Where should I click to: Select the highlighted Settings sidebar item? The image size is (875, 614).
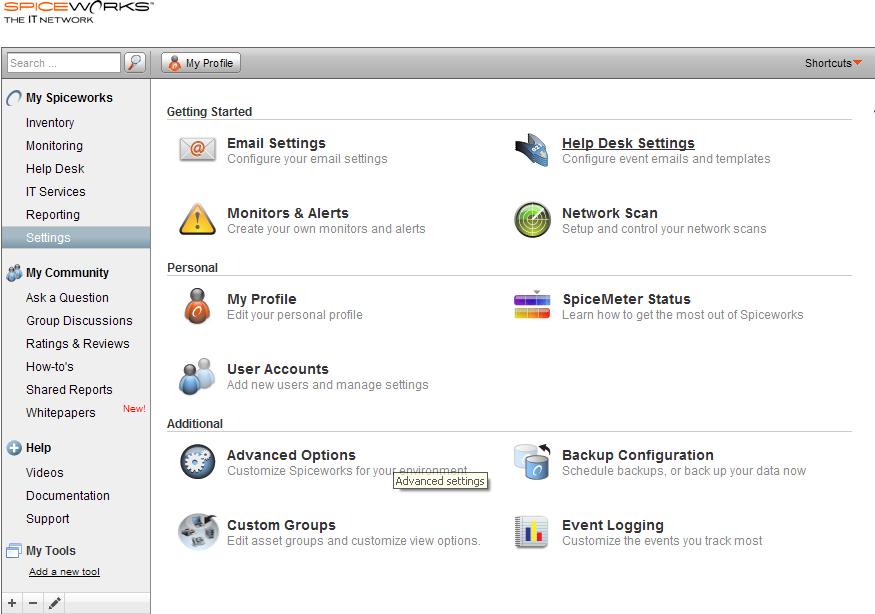point(75,237)
